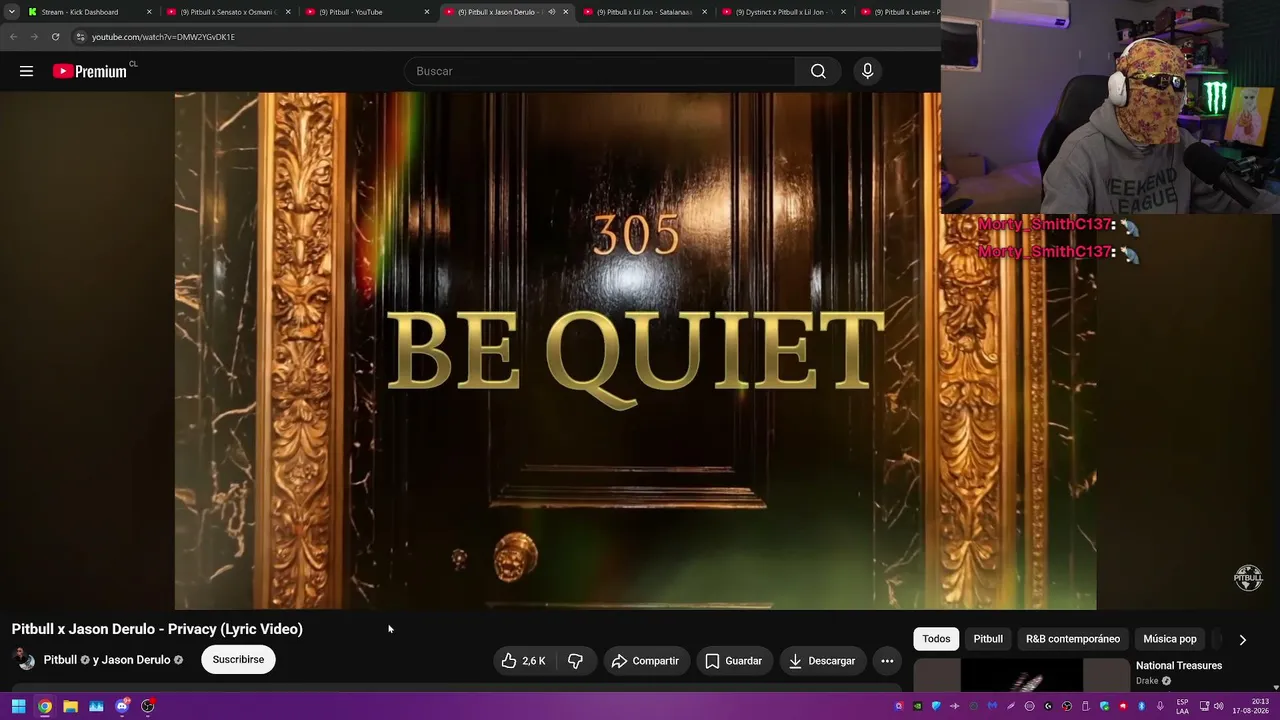Click the search magnifier button
This screenshot has height=720, width=1280.
[818, 71]
